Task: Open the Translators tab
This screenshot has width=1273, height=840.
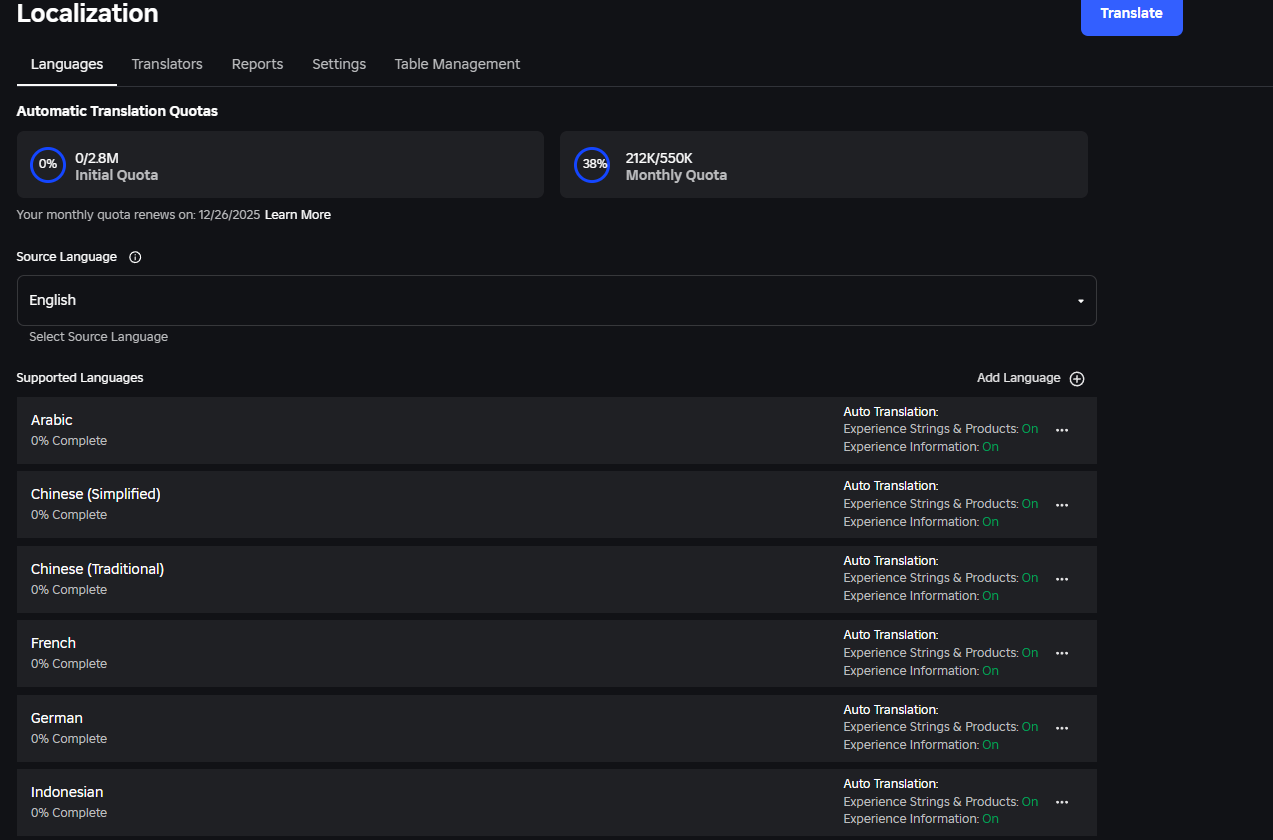Action: point(167,64)
